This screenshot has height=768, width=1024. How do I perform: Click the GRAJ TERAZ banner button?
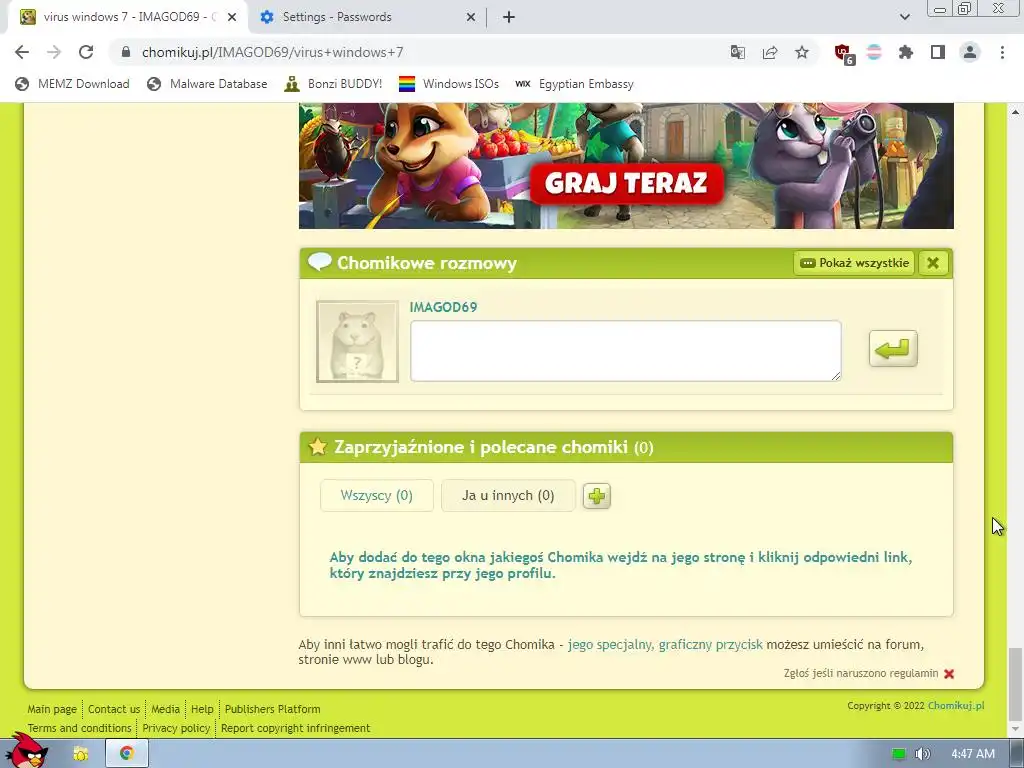pos(626,184)
